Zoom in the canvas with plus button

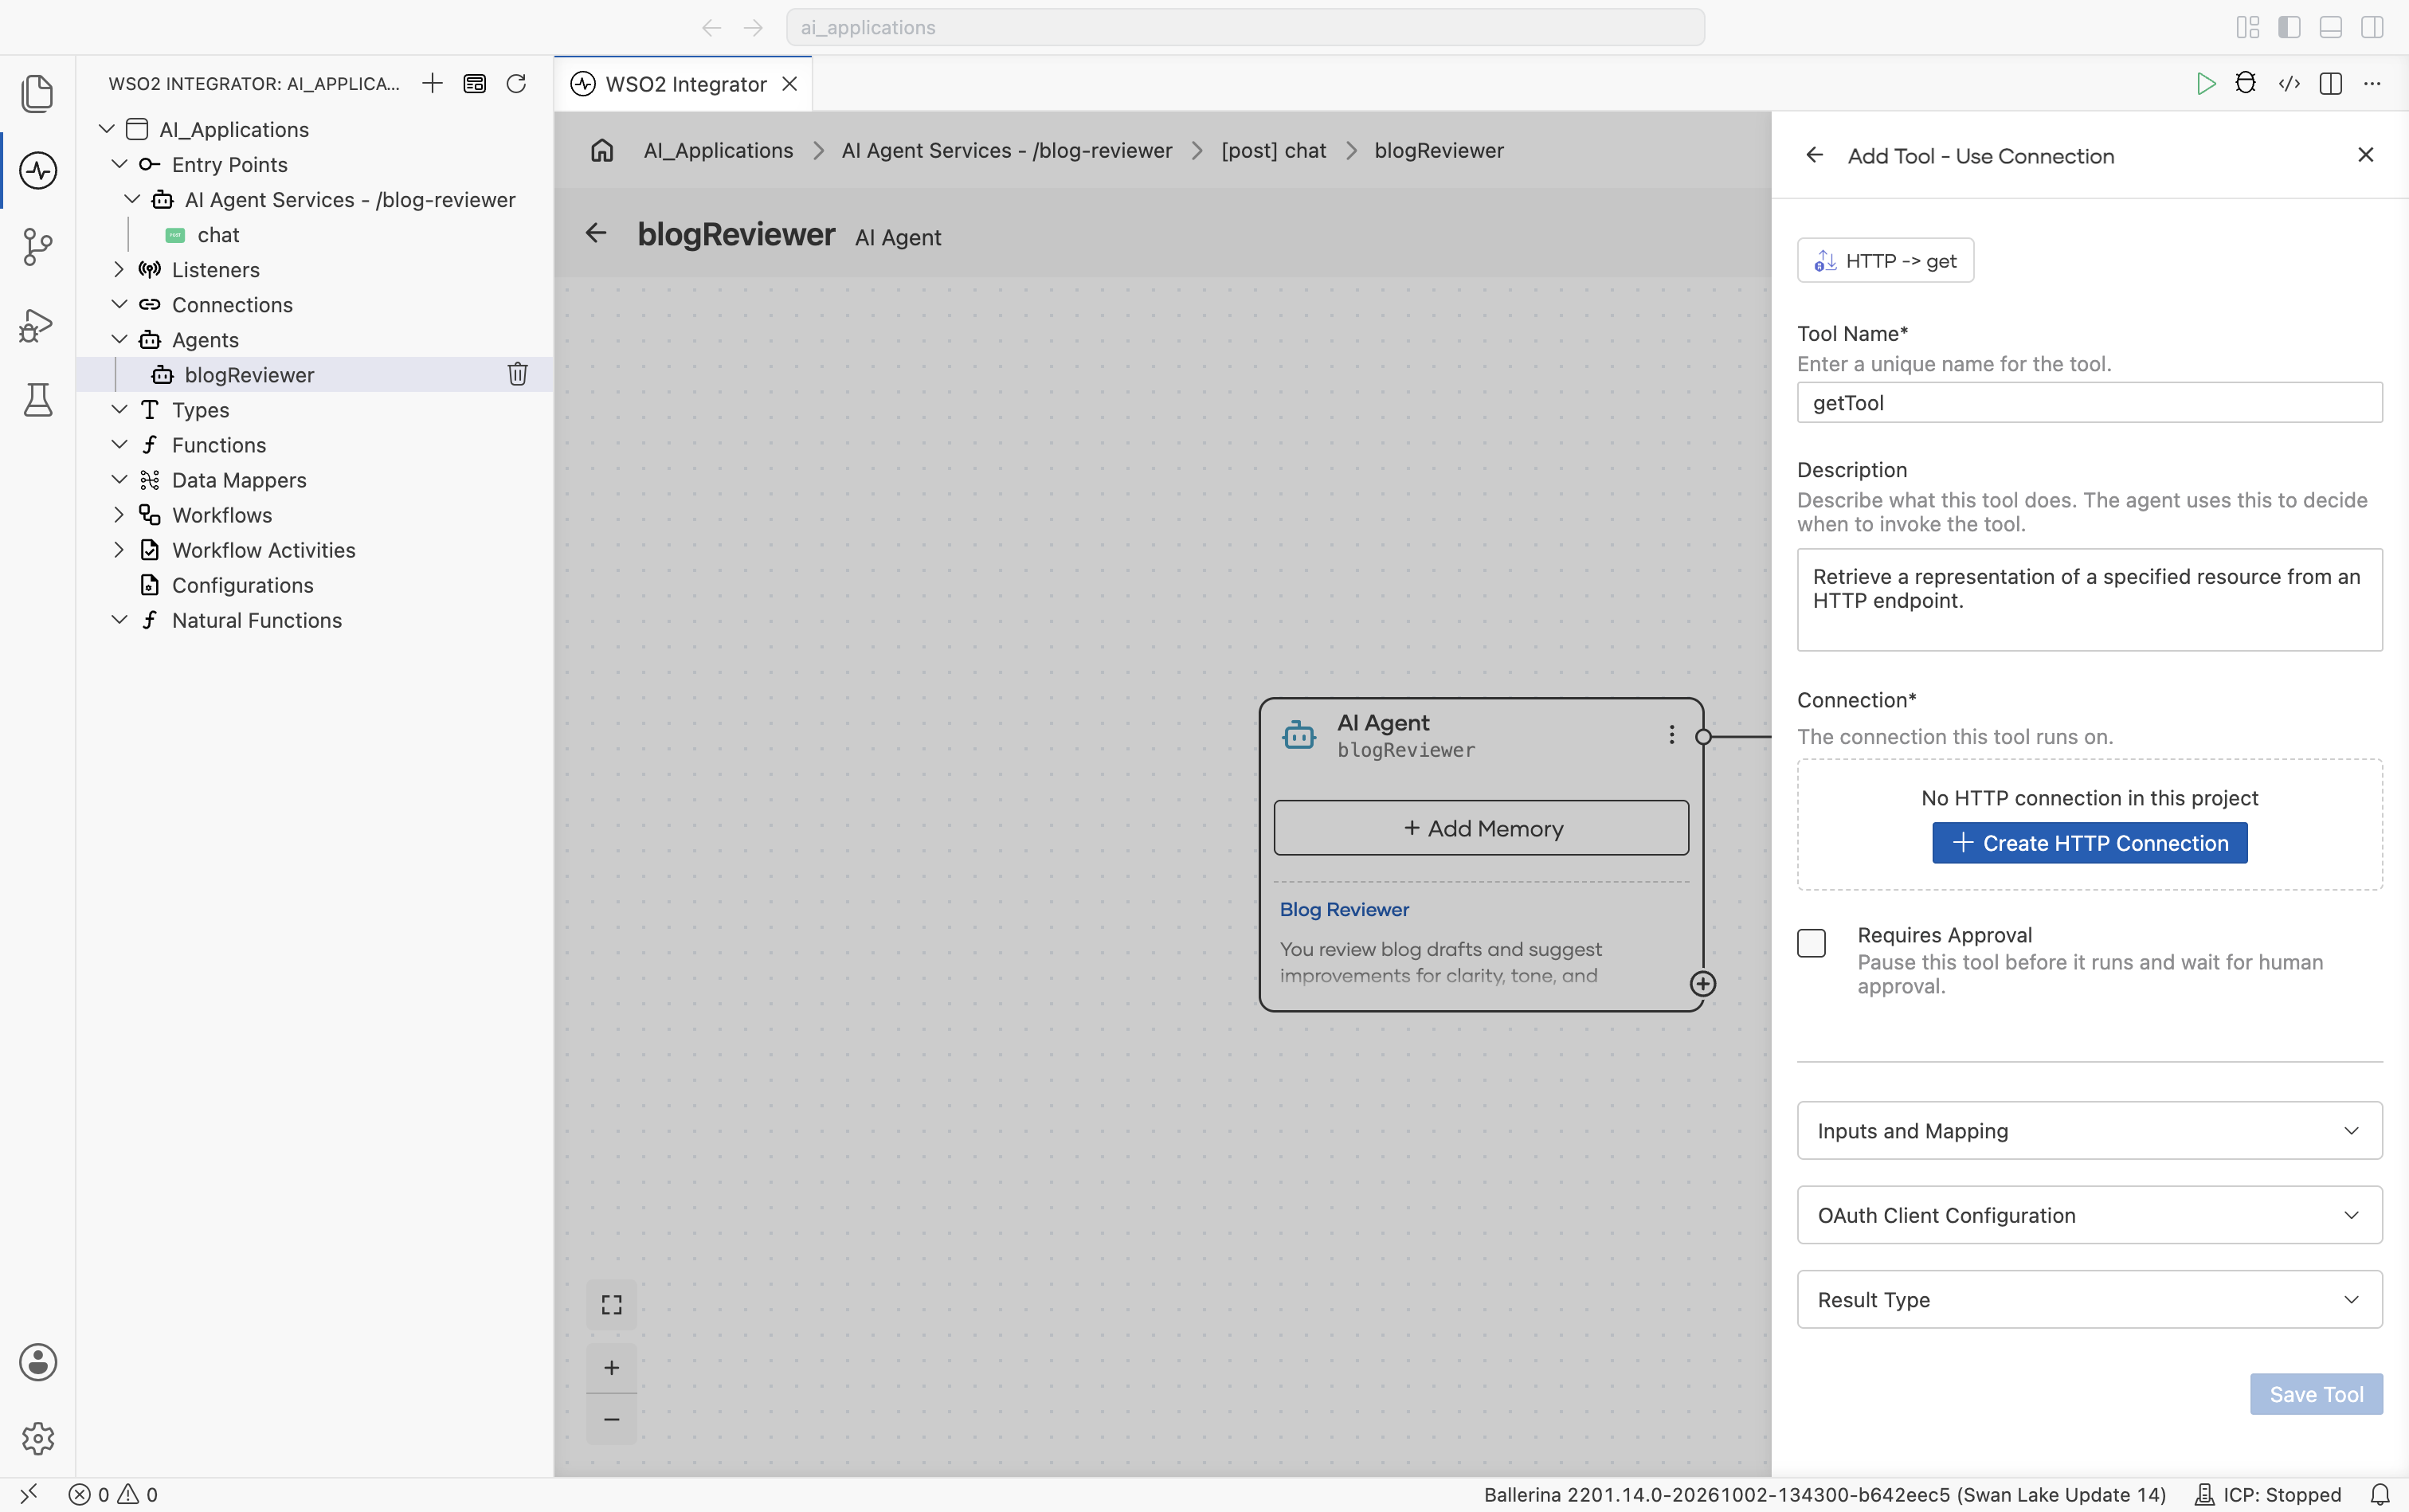point(612,1367)
